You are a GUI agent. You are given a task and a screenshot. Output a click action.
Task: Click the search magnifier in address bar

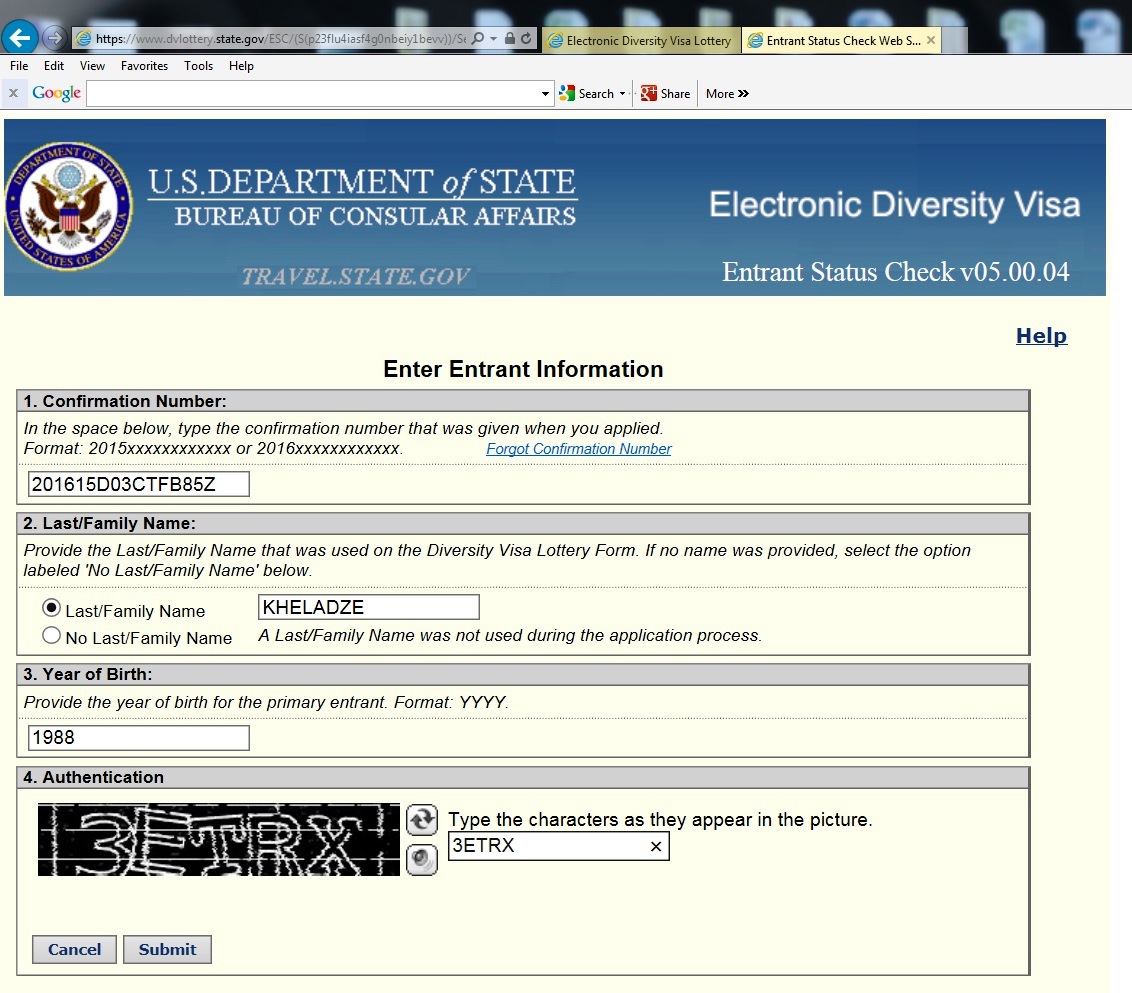click(x=477, y=38)
